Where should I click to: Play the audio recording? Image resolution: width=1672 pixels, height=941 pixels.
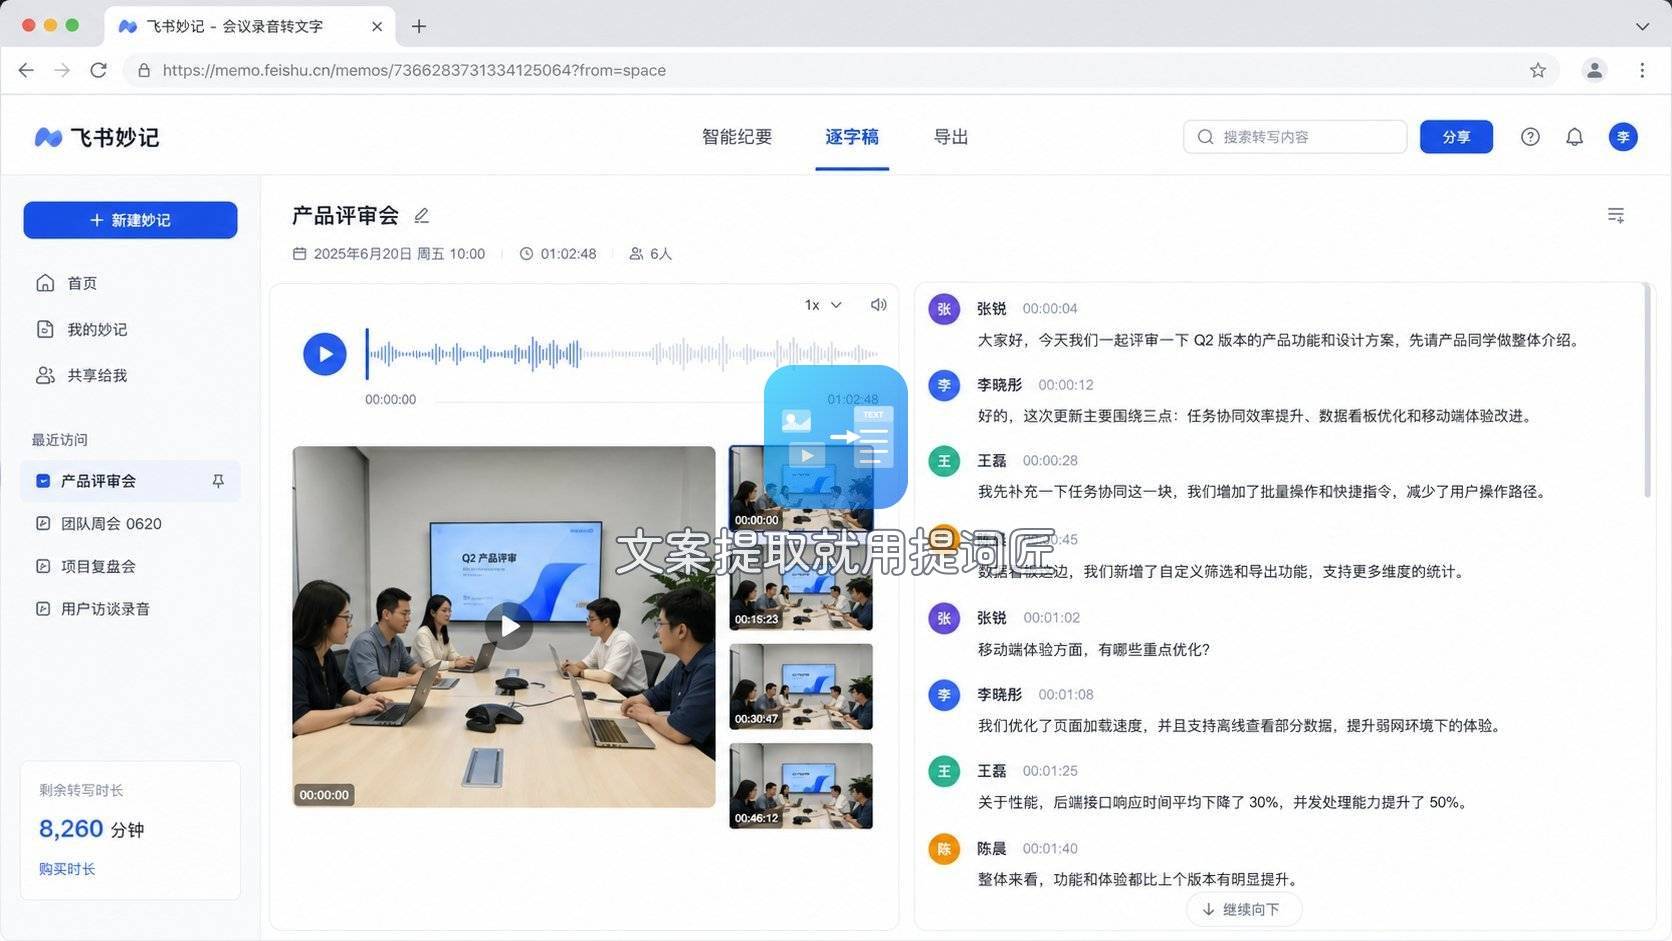coord(325,354)
